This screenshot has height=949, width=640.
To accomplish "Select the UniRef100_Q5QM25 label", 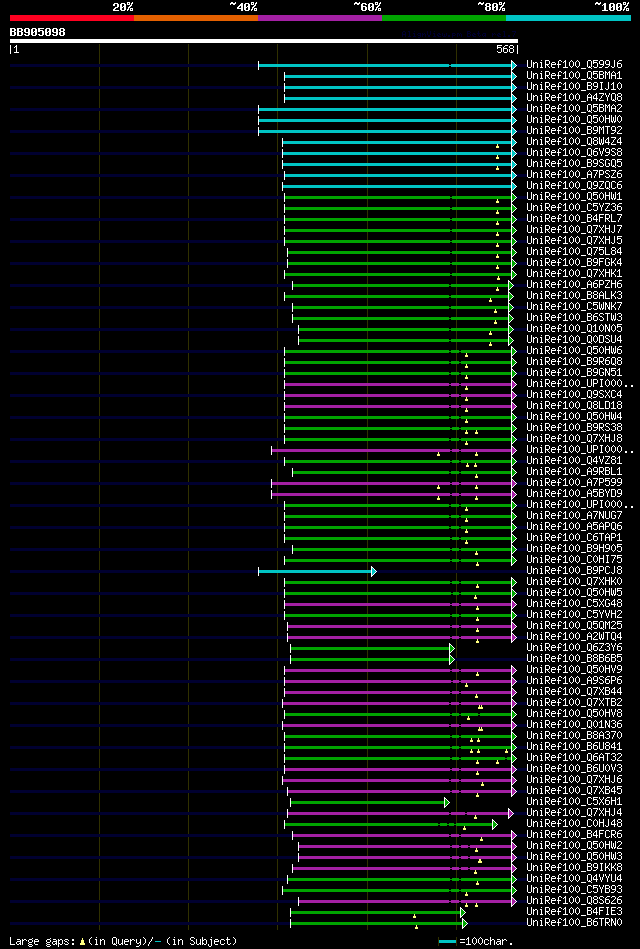I will (575, 626).
